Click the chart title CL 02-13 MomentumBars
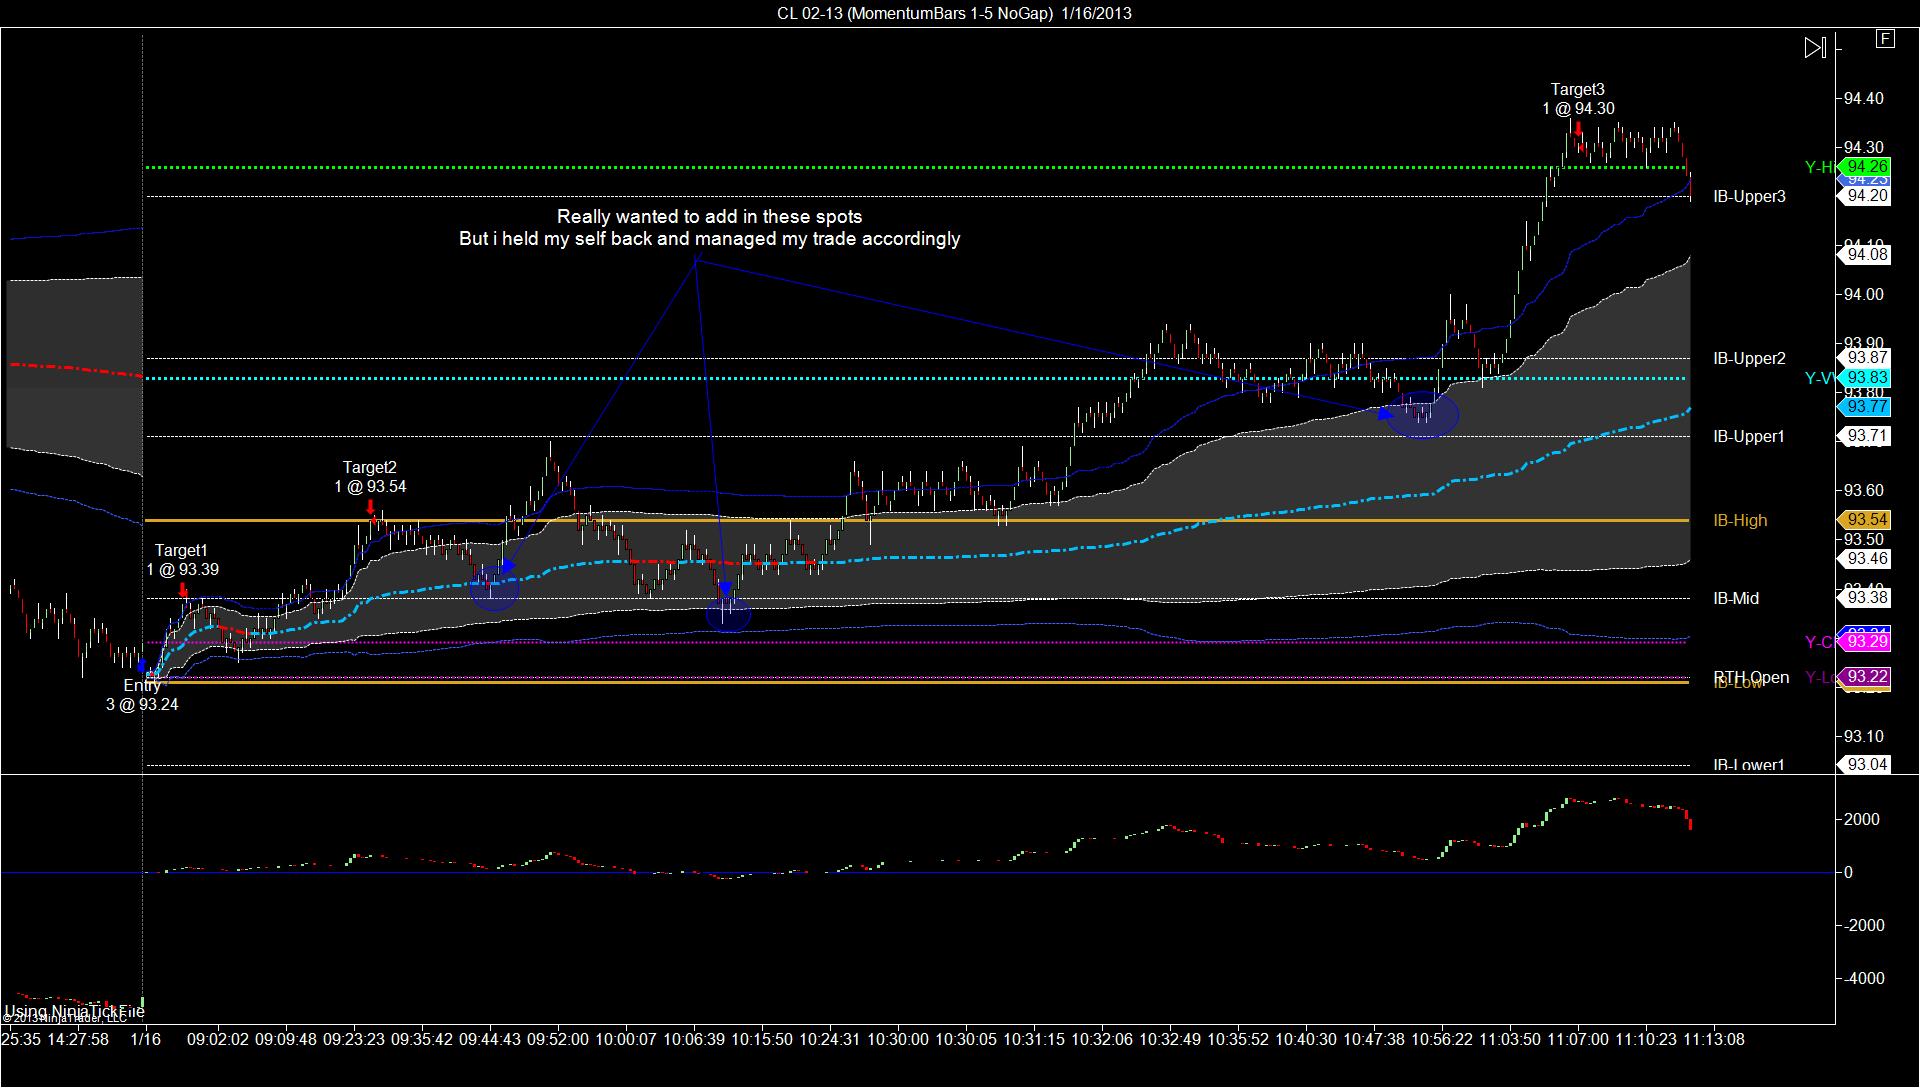This screenshot has height=1088, width=1920. coord(954,13)
